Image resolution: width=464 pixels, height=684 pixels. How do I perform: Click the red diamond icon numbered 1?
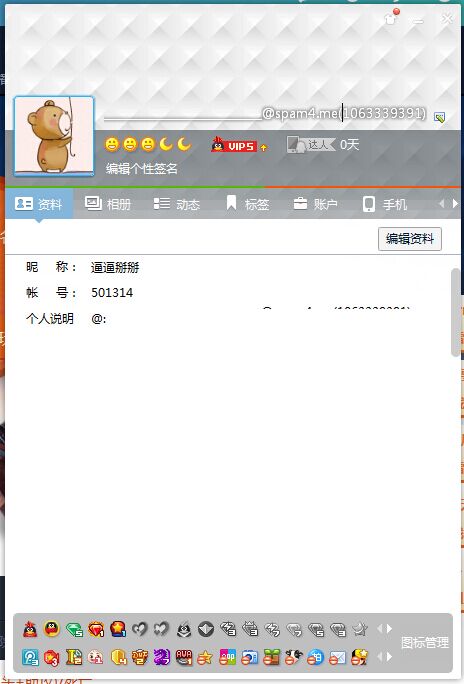(x=96, y=629)
